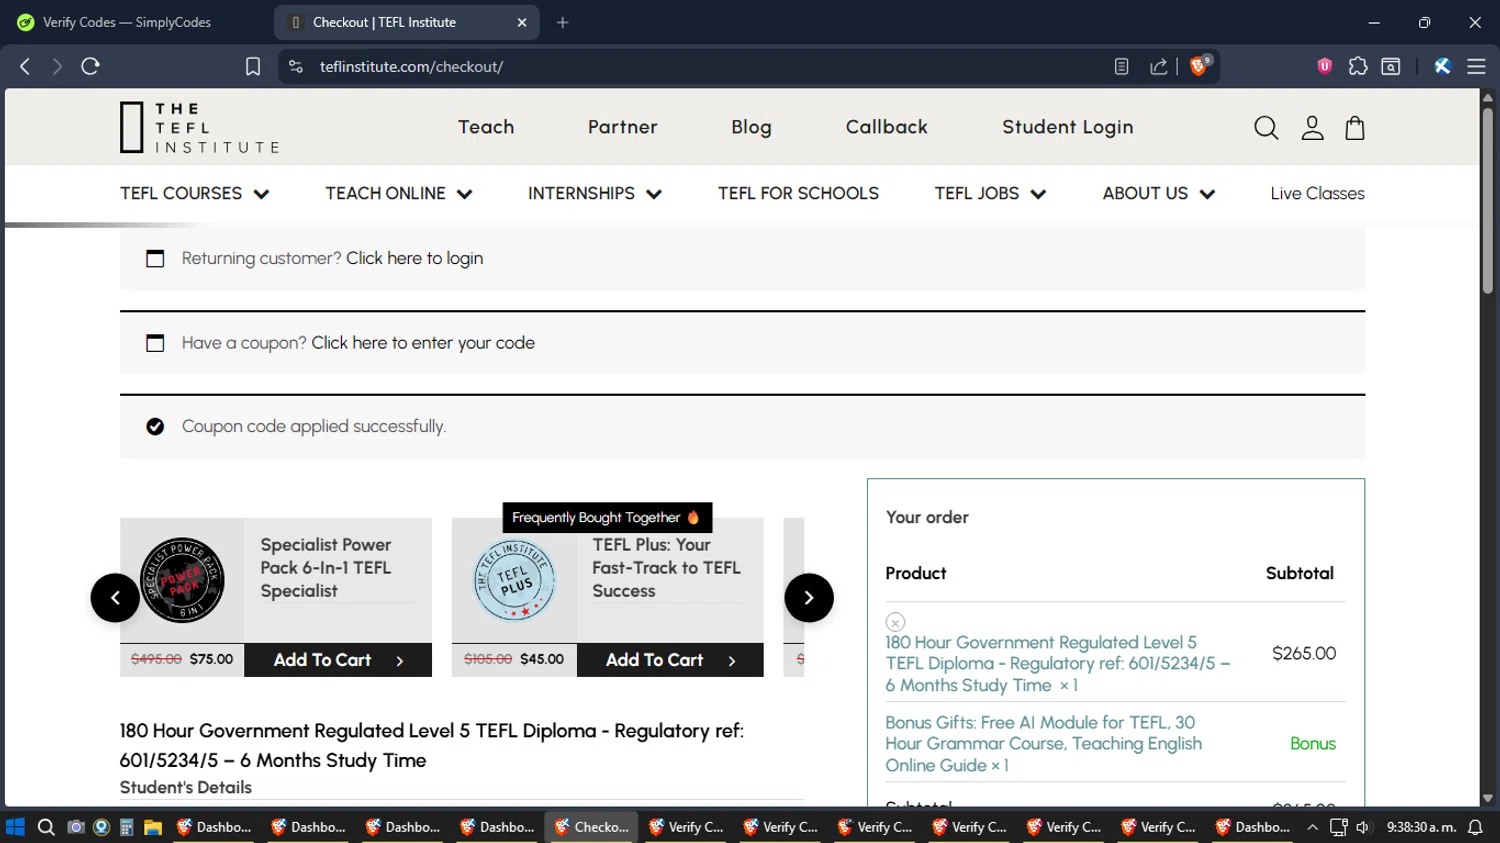
Task: Click TEFL Plus badge thumbnail
Action: [514, 580]
